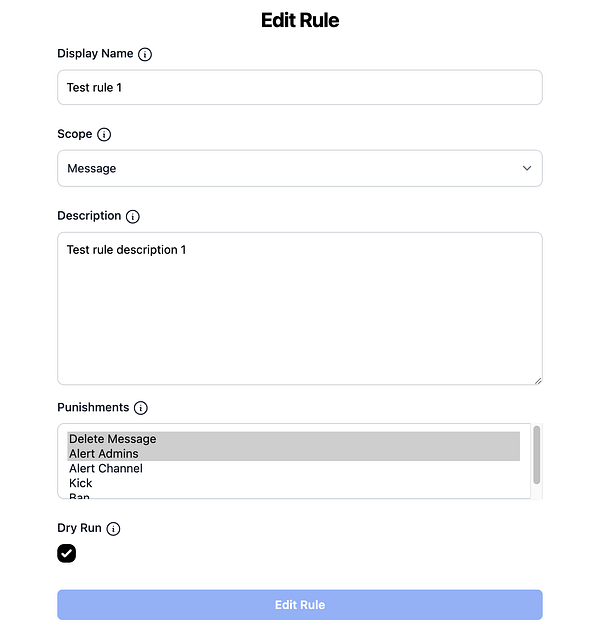Click the Display Name info icon
Image resolution: width=600 pixels, height=639 pixels.
(x=145, y=54)
